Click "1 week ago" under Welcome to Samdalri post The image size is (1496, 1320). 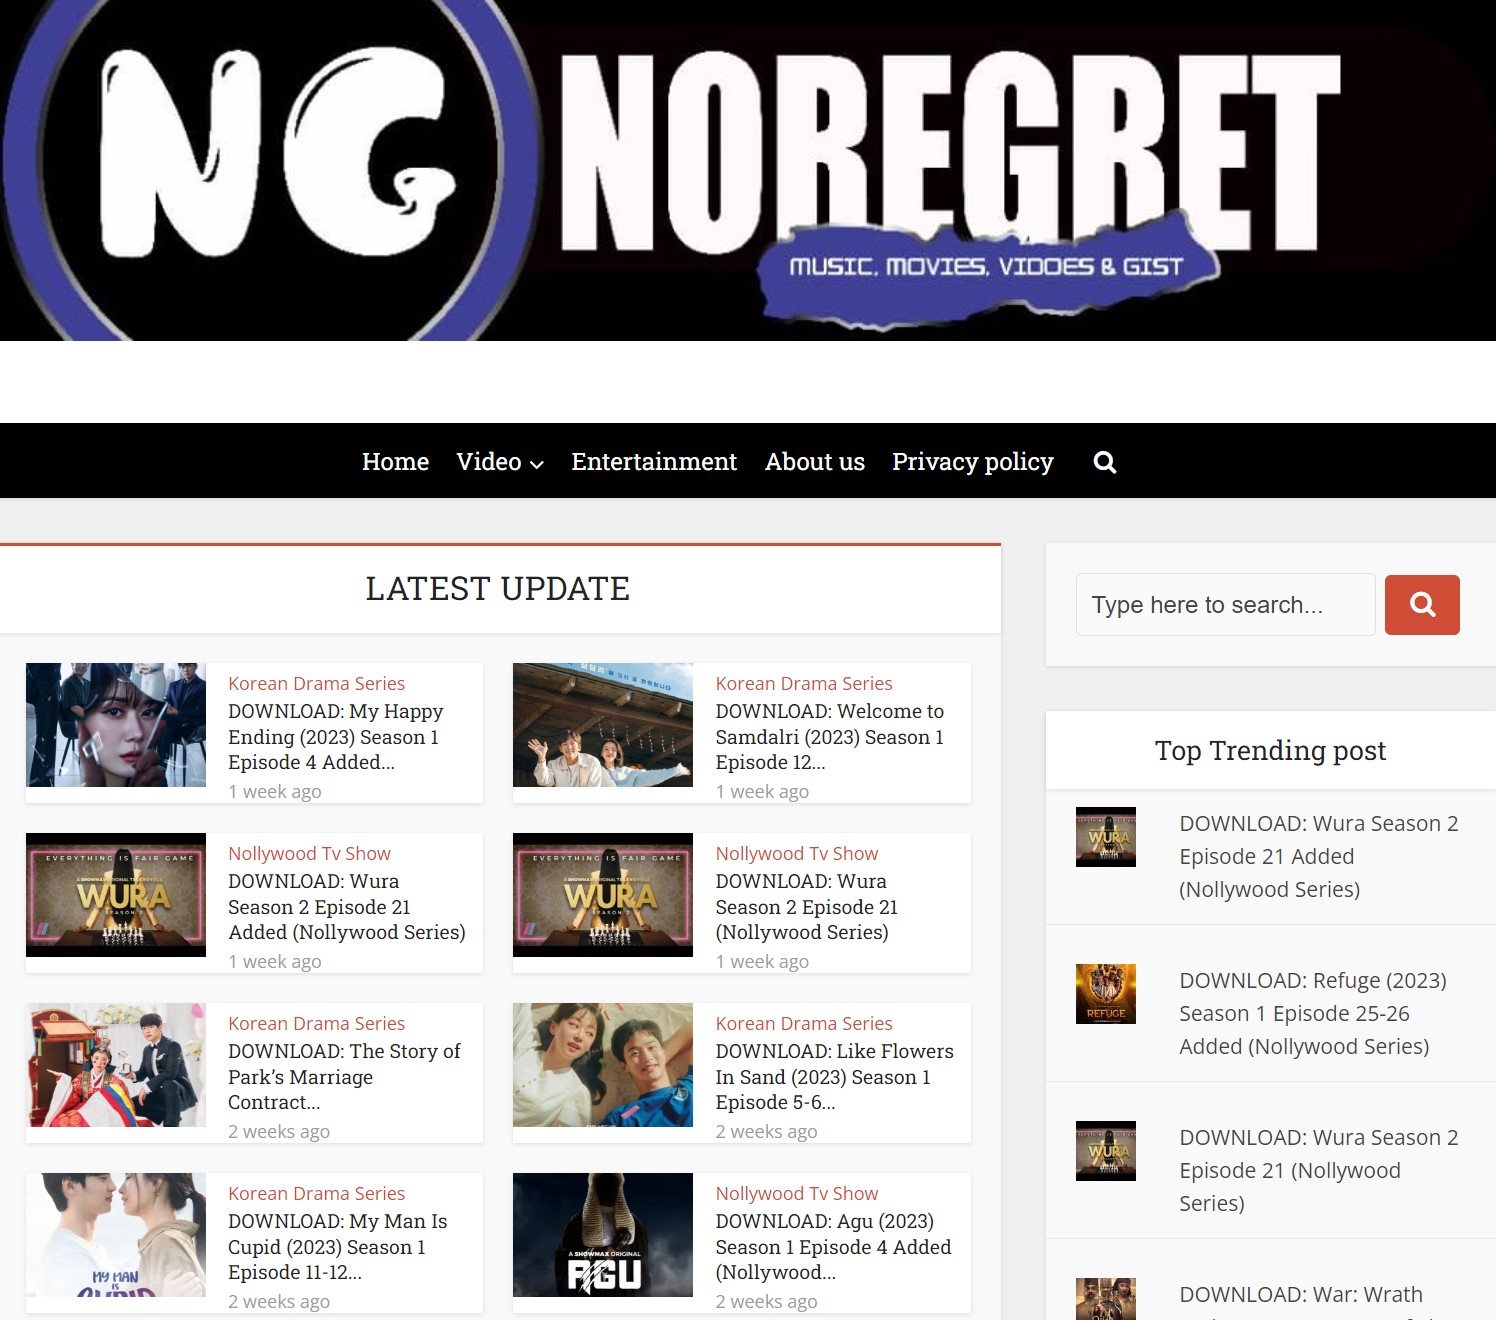tap(762, 791)
